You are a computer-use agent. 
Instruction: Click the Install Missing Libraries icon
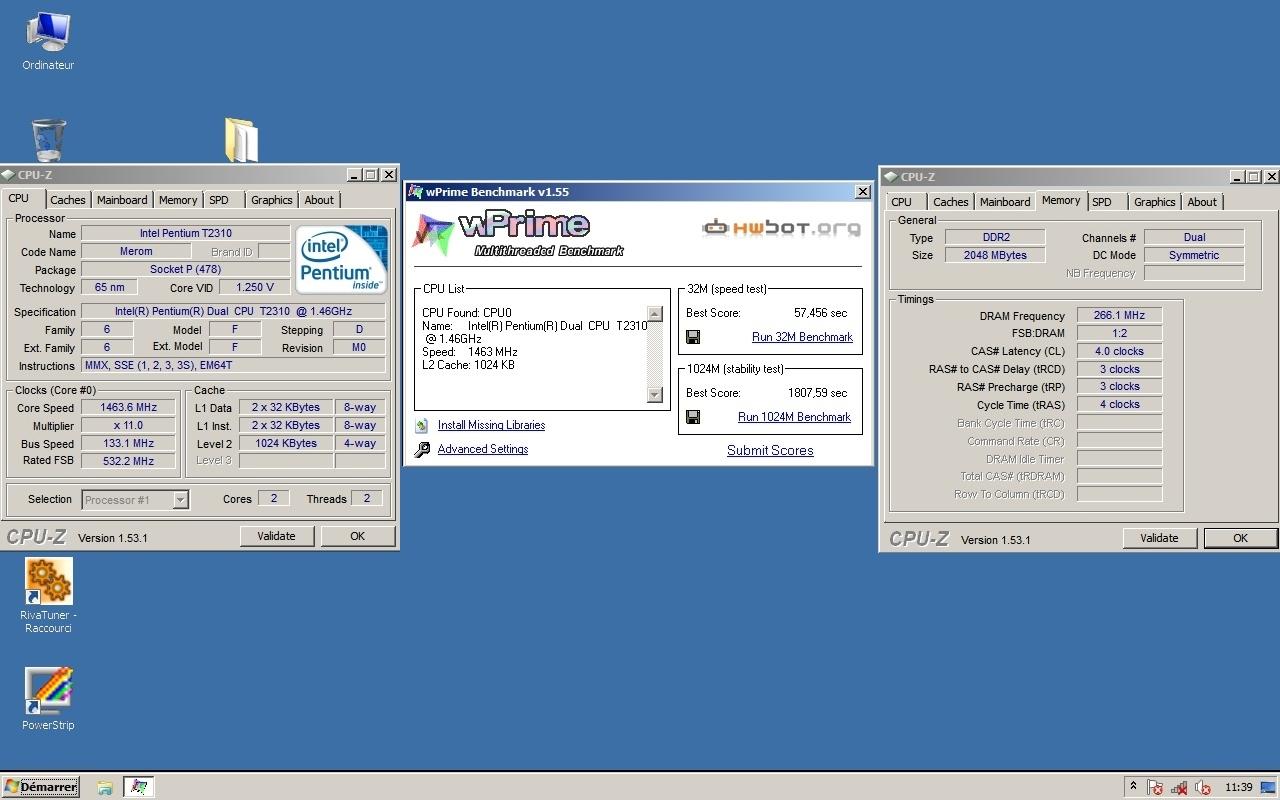tap(422, 425)
